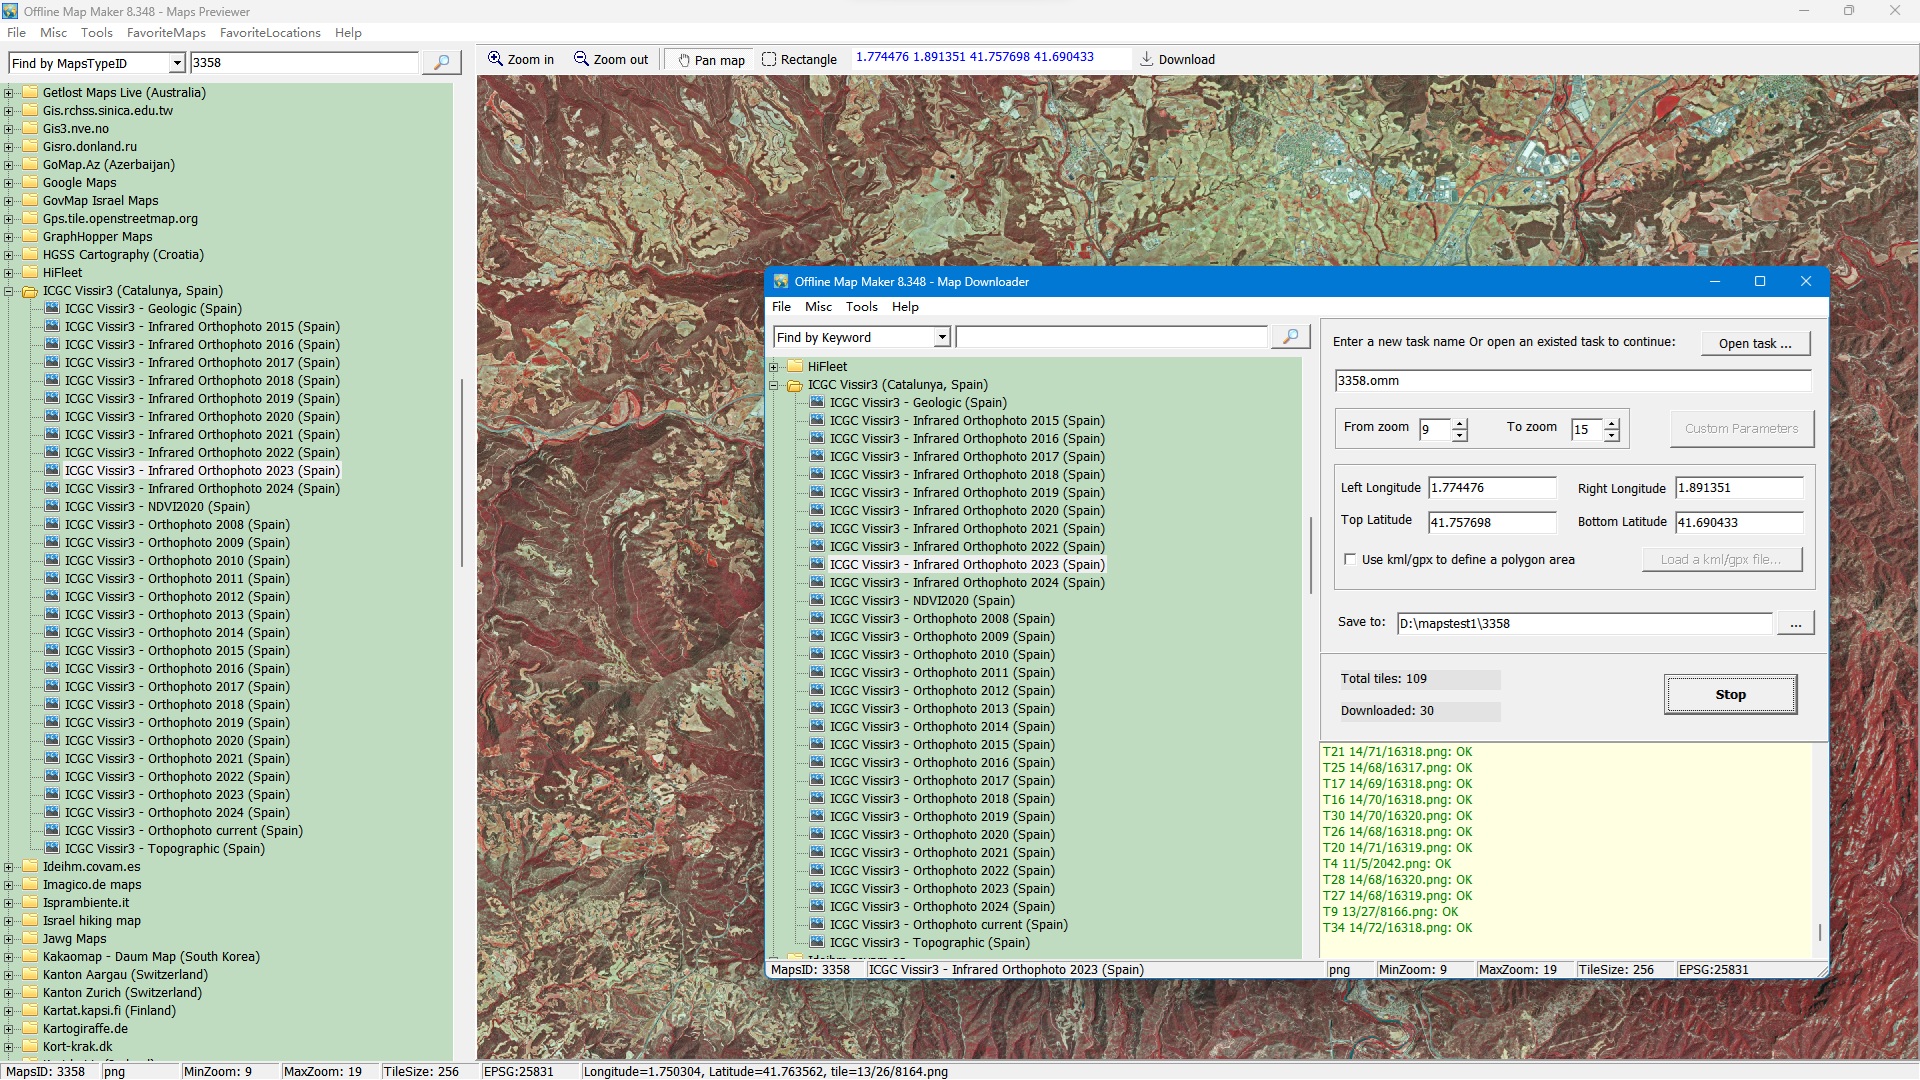Click the download log vertical scrollbar
This screenshot has width=1920, height=1080.
(x=1819, y=932)
